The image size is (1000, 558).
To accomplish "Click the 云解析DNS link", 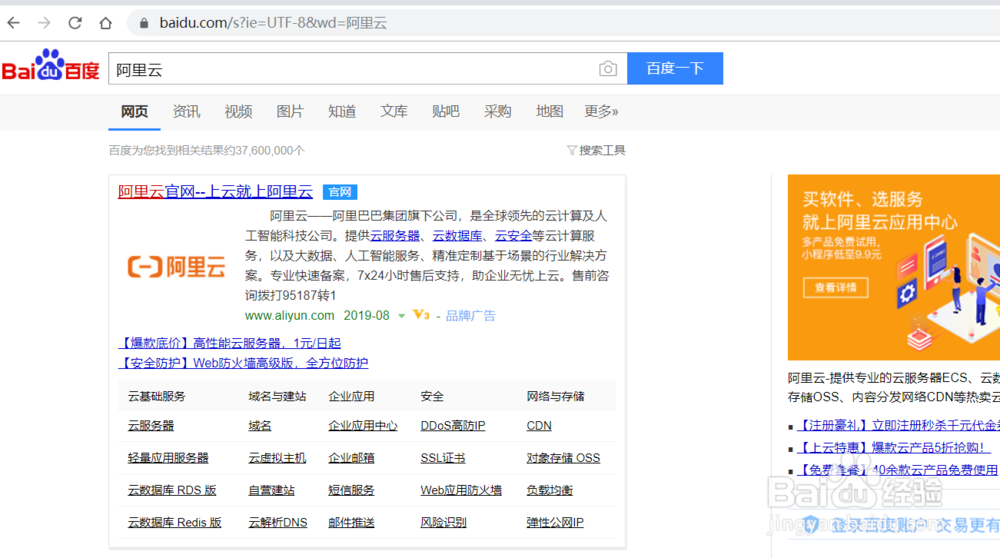I will (x=278, y=522).
